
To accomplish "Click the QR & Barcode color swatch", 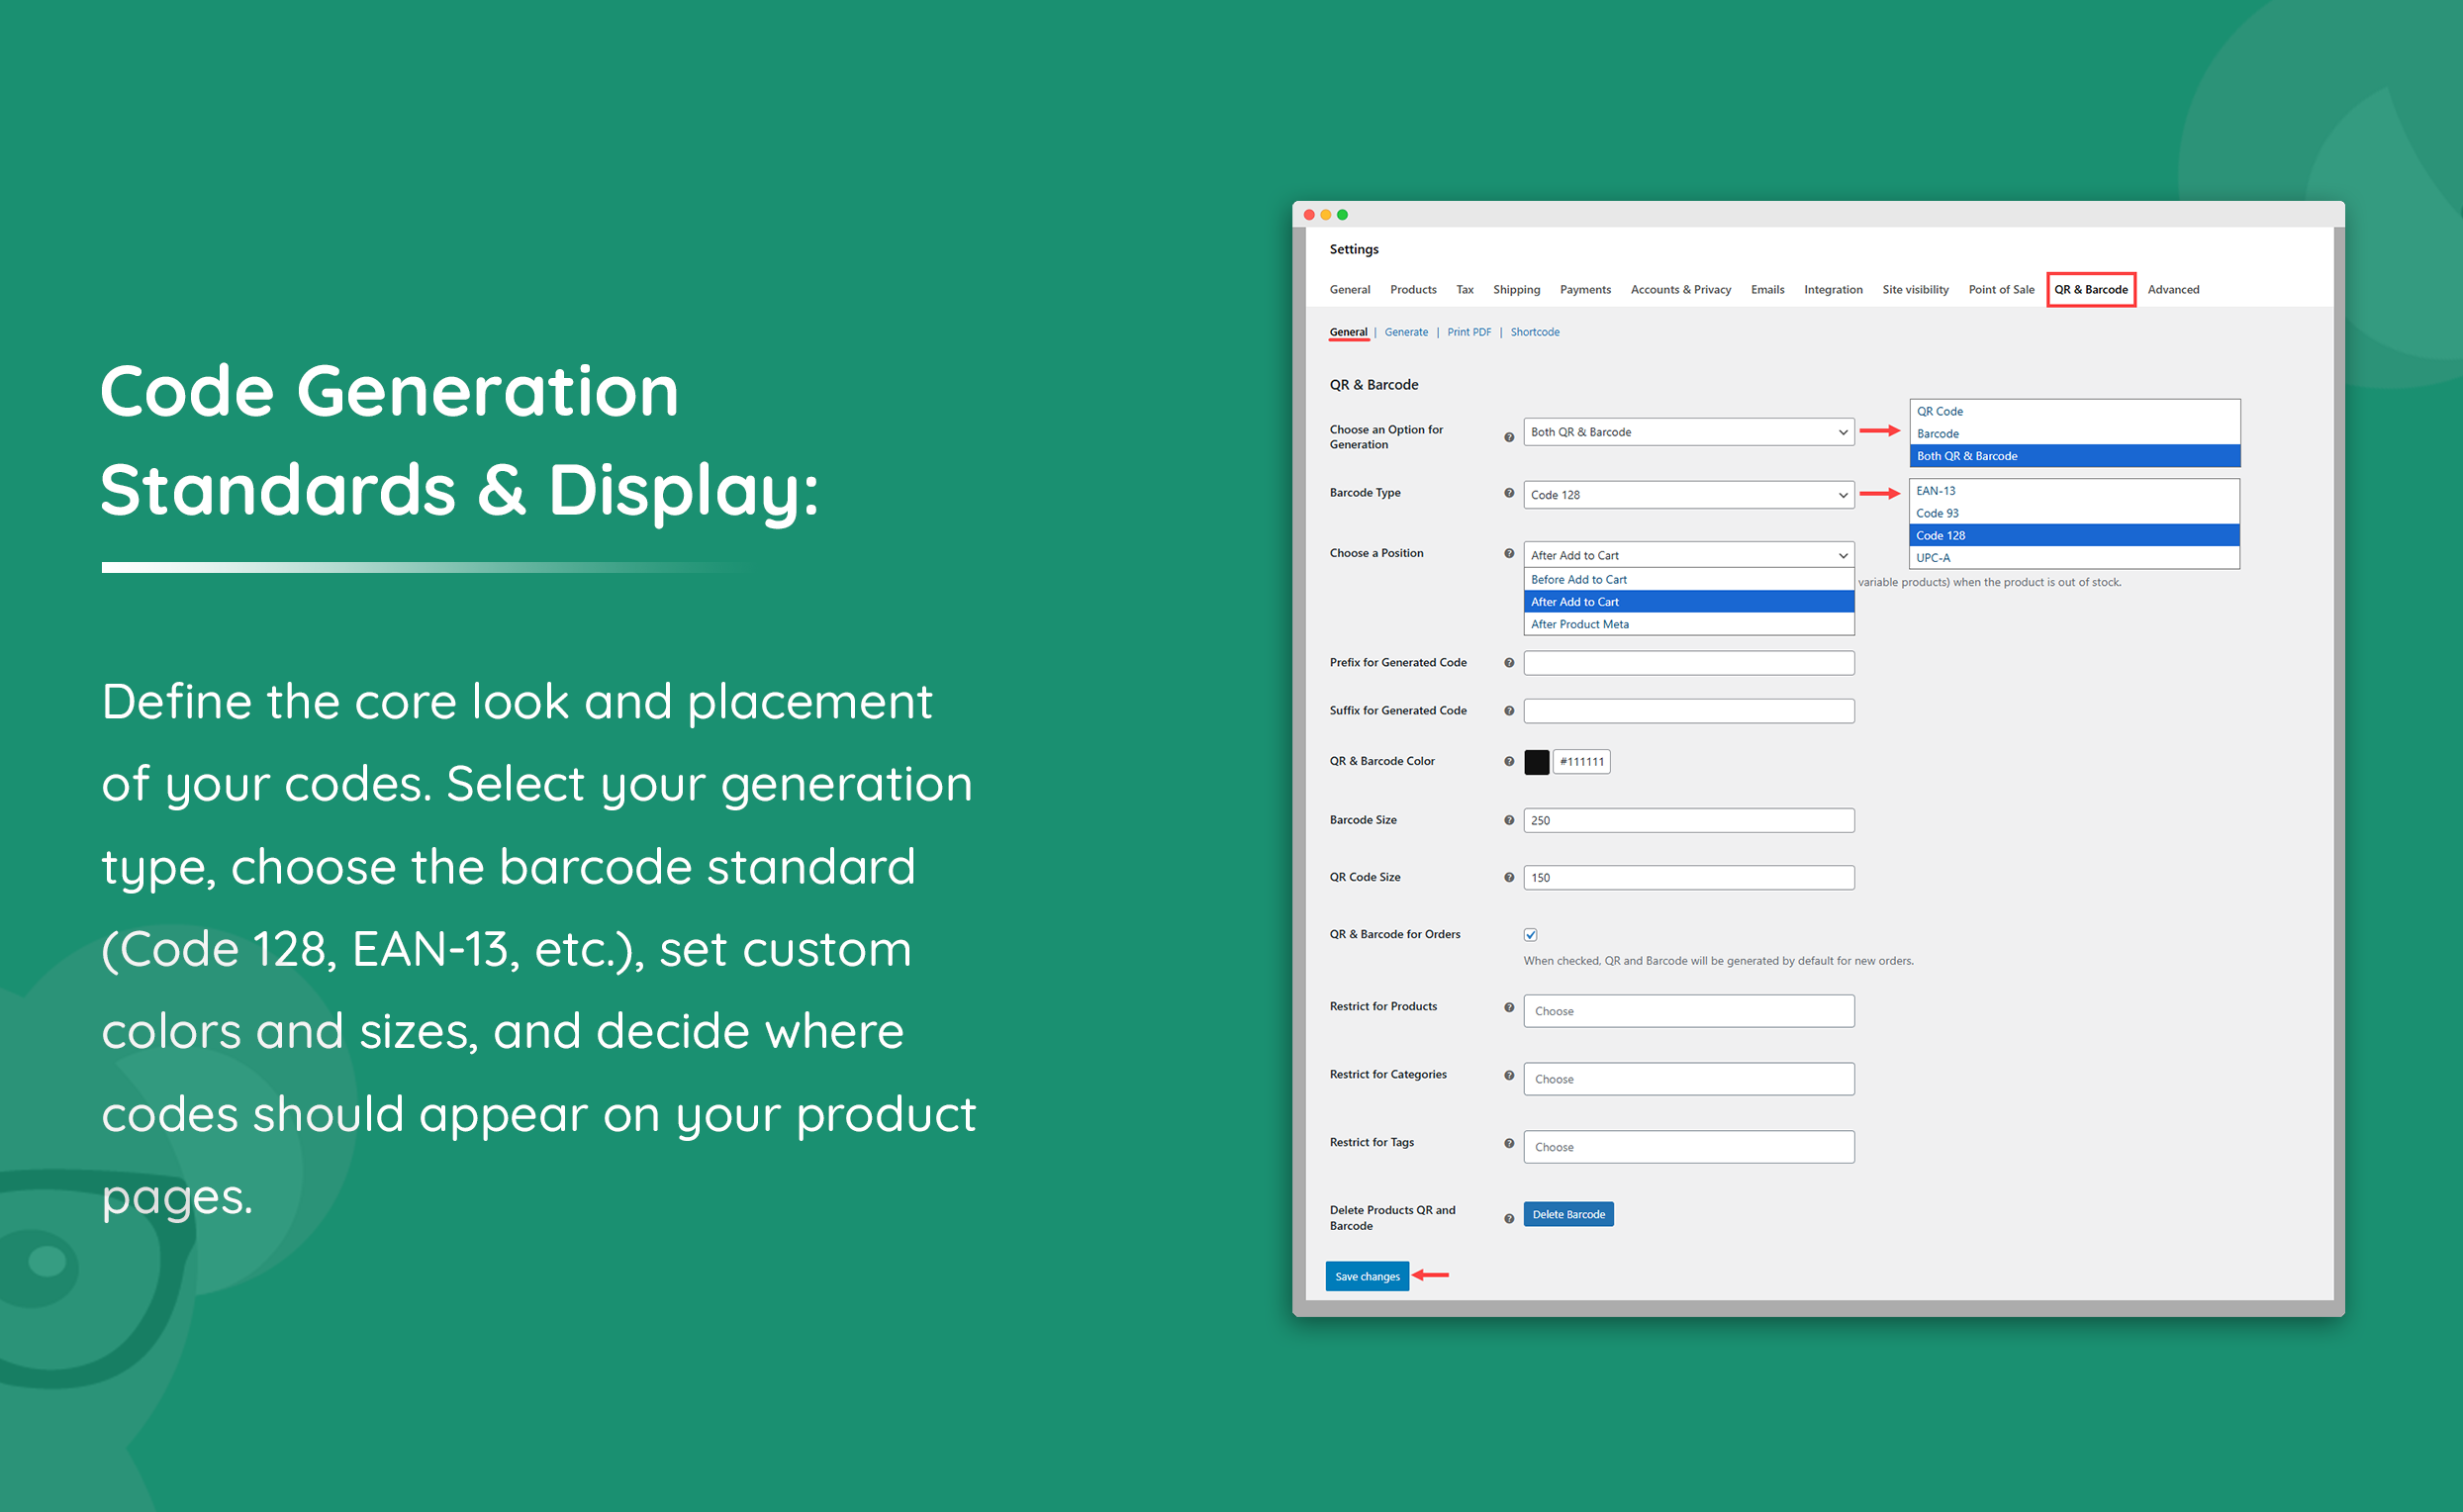I will click(1537, 761).
